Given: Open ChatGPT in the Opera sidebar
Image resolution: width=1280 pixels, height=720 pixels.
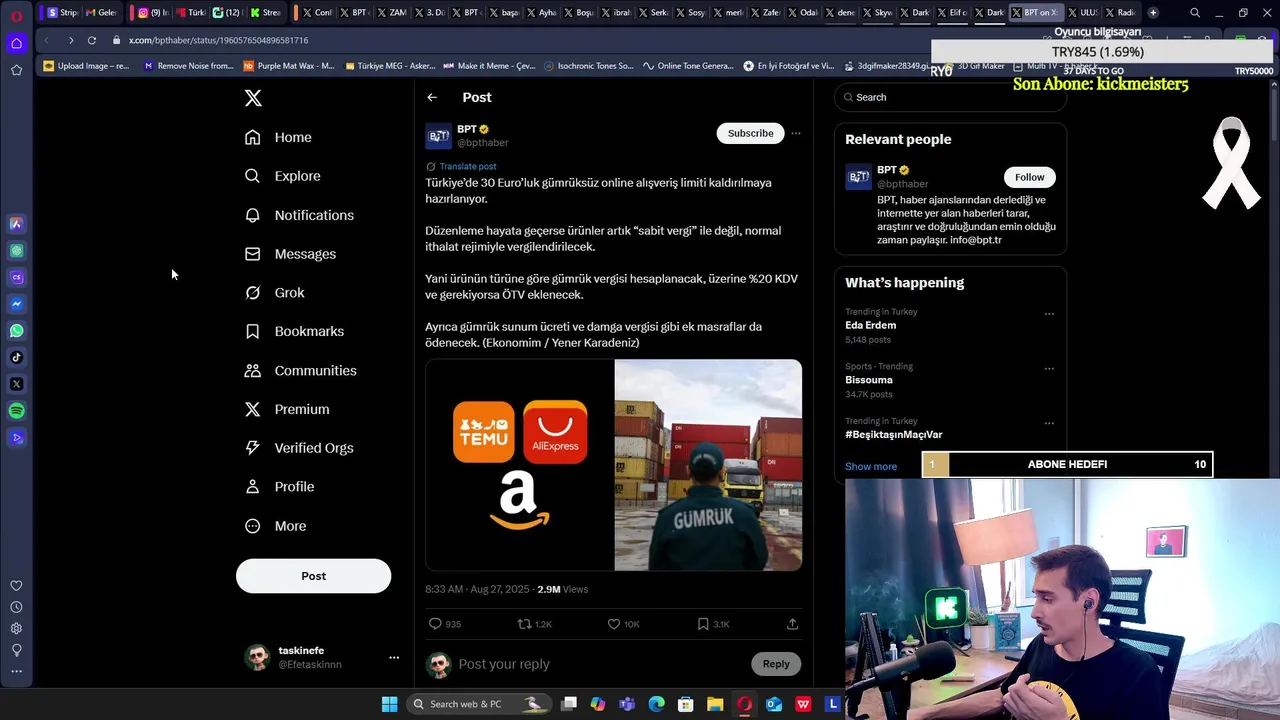Looking at the screenshot, I should 16,251.
